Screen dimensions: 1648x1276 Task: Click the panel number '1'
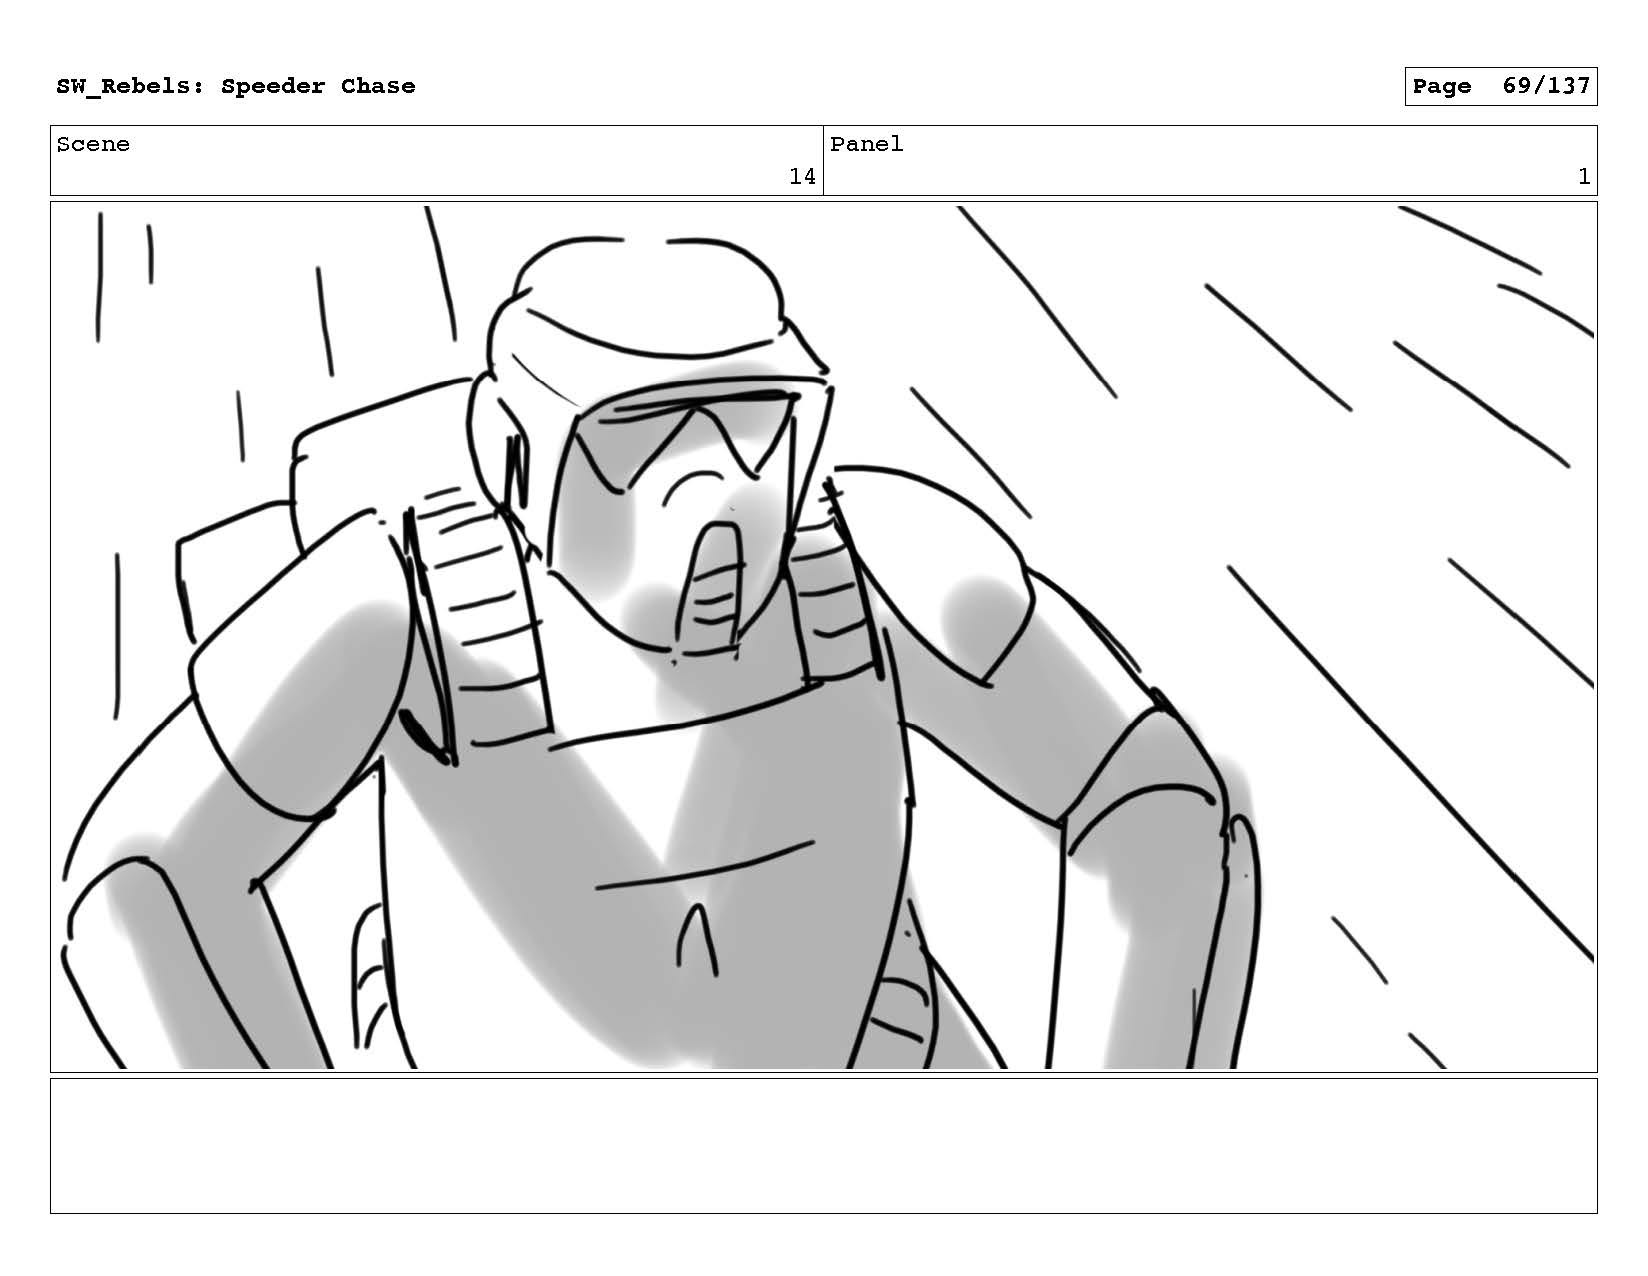click(x=1584, y=177)
